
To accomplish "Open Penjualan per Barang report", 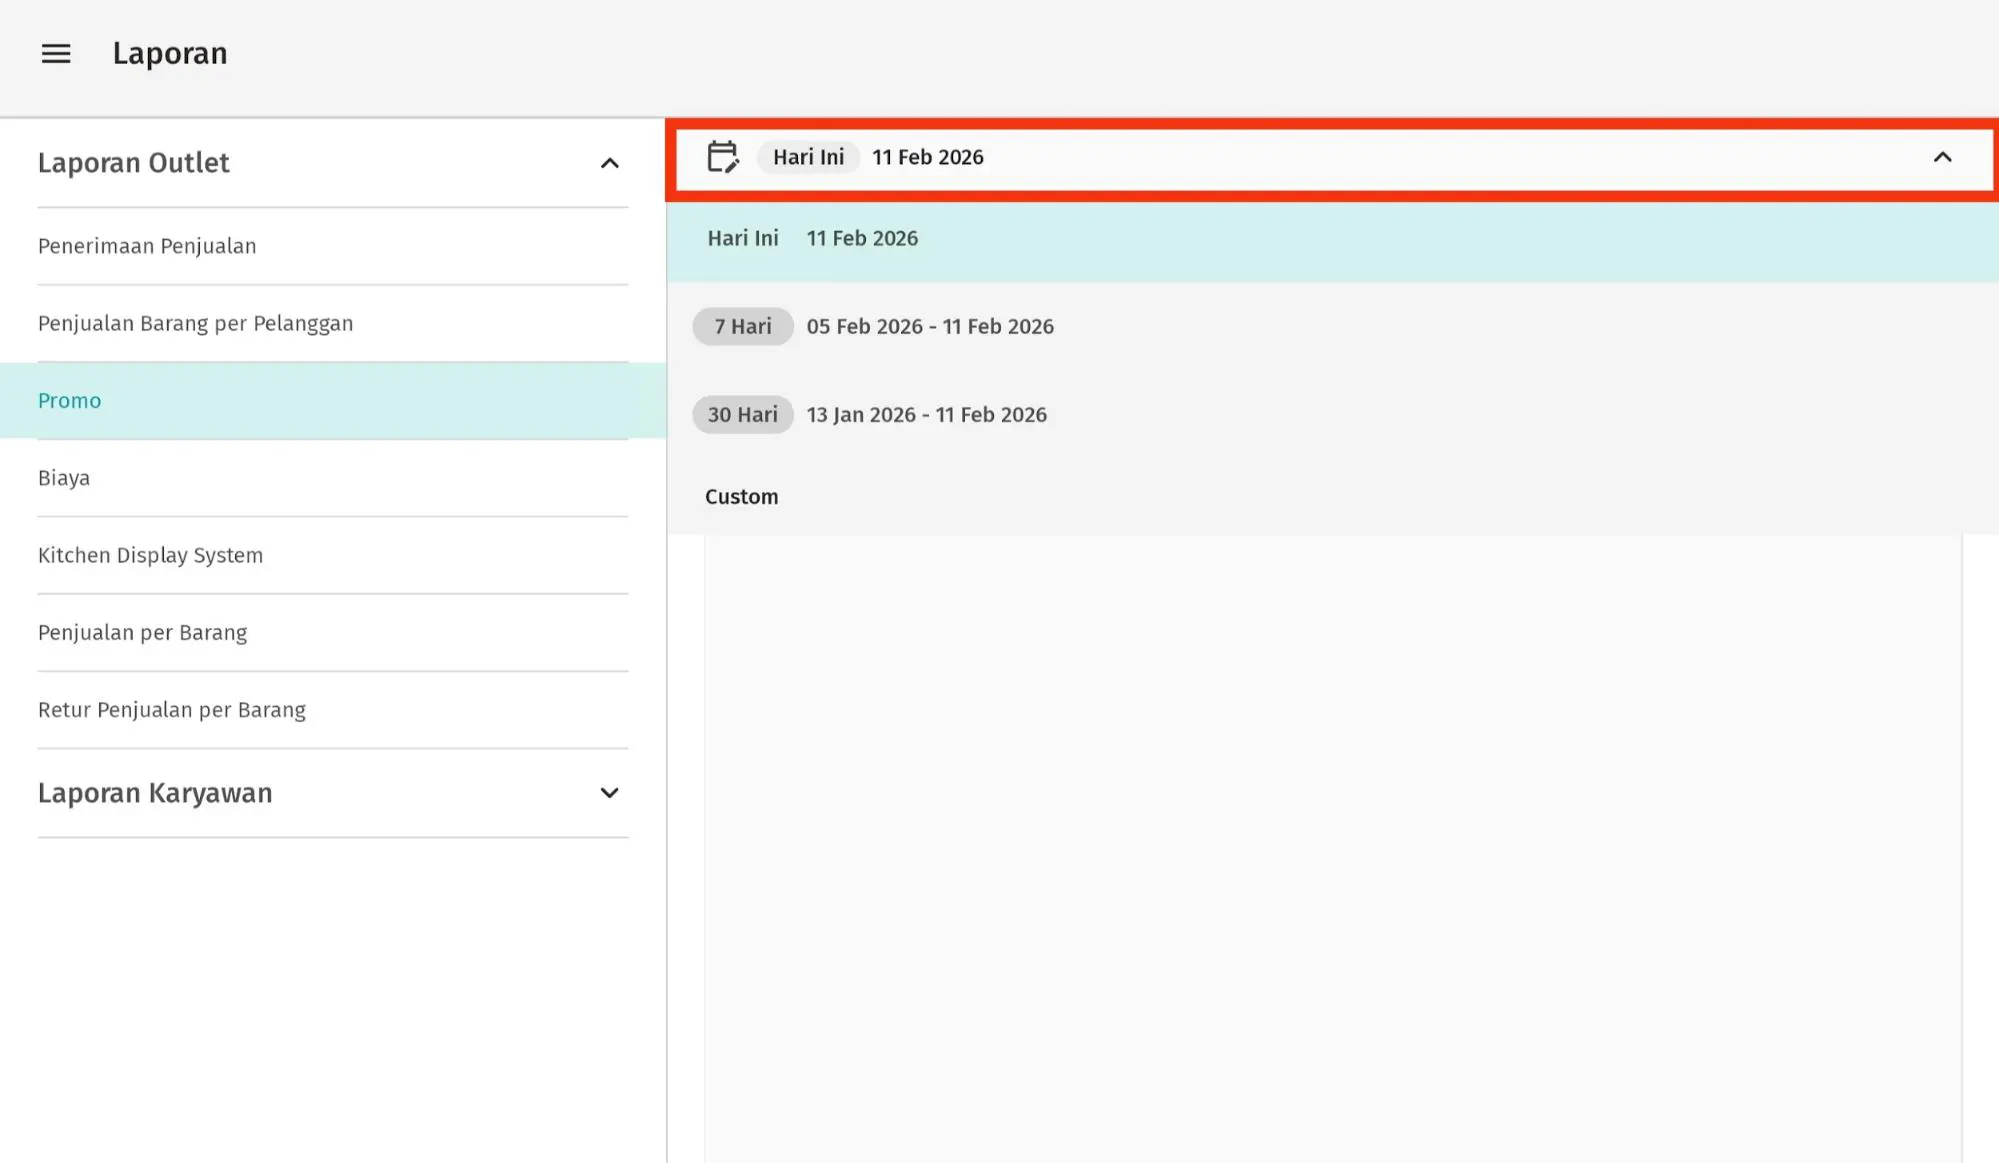I will [142, 632].
